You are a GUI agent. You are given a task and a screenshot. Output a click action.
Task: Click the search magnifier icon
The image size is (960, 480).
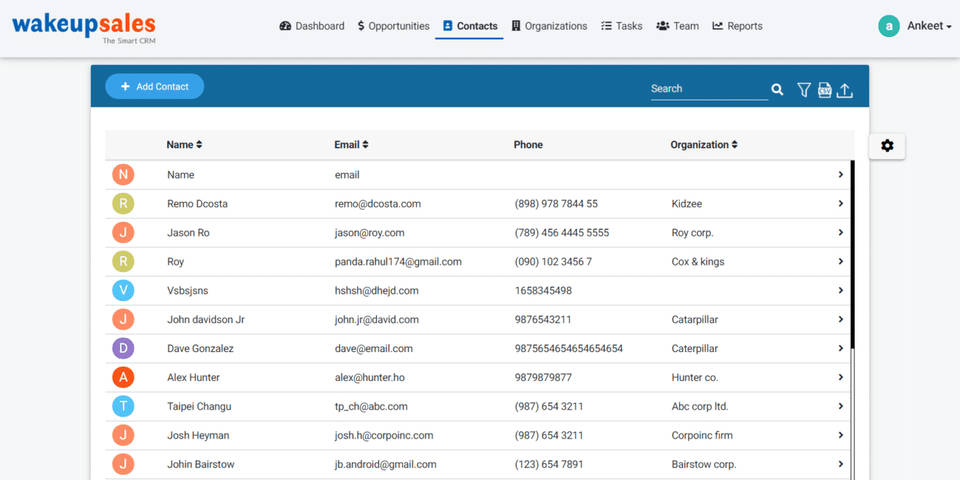point(777,90)
